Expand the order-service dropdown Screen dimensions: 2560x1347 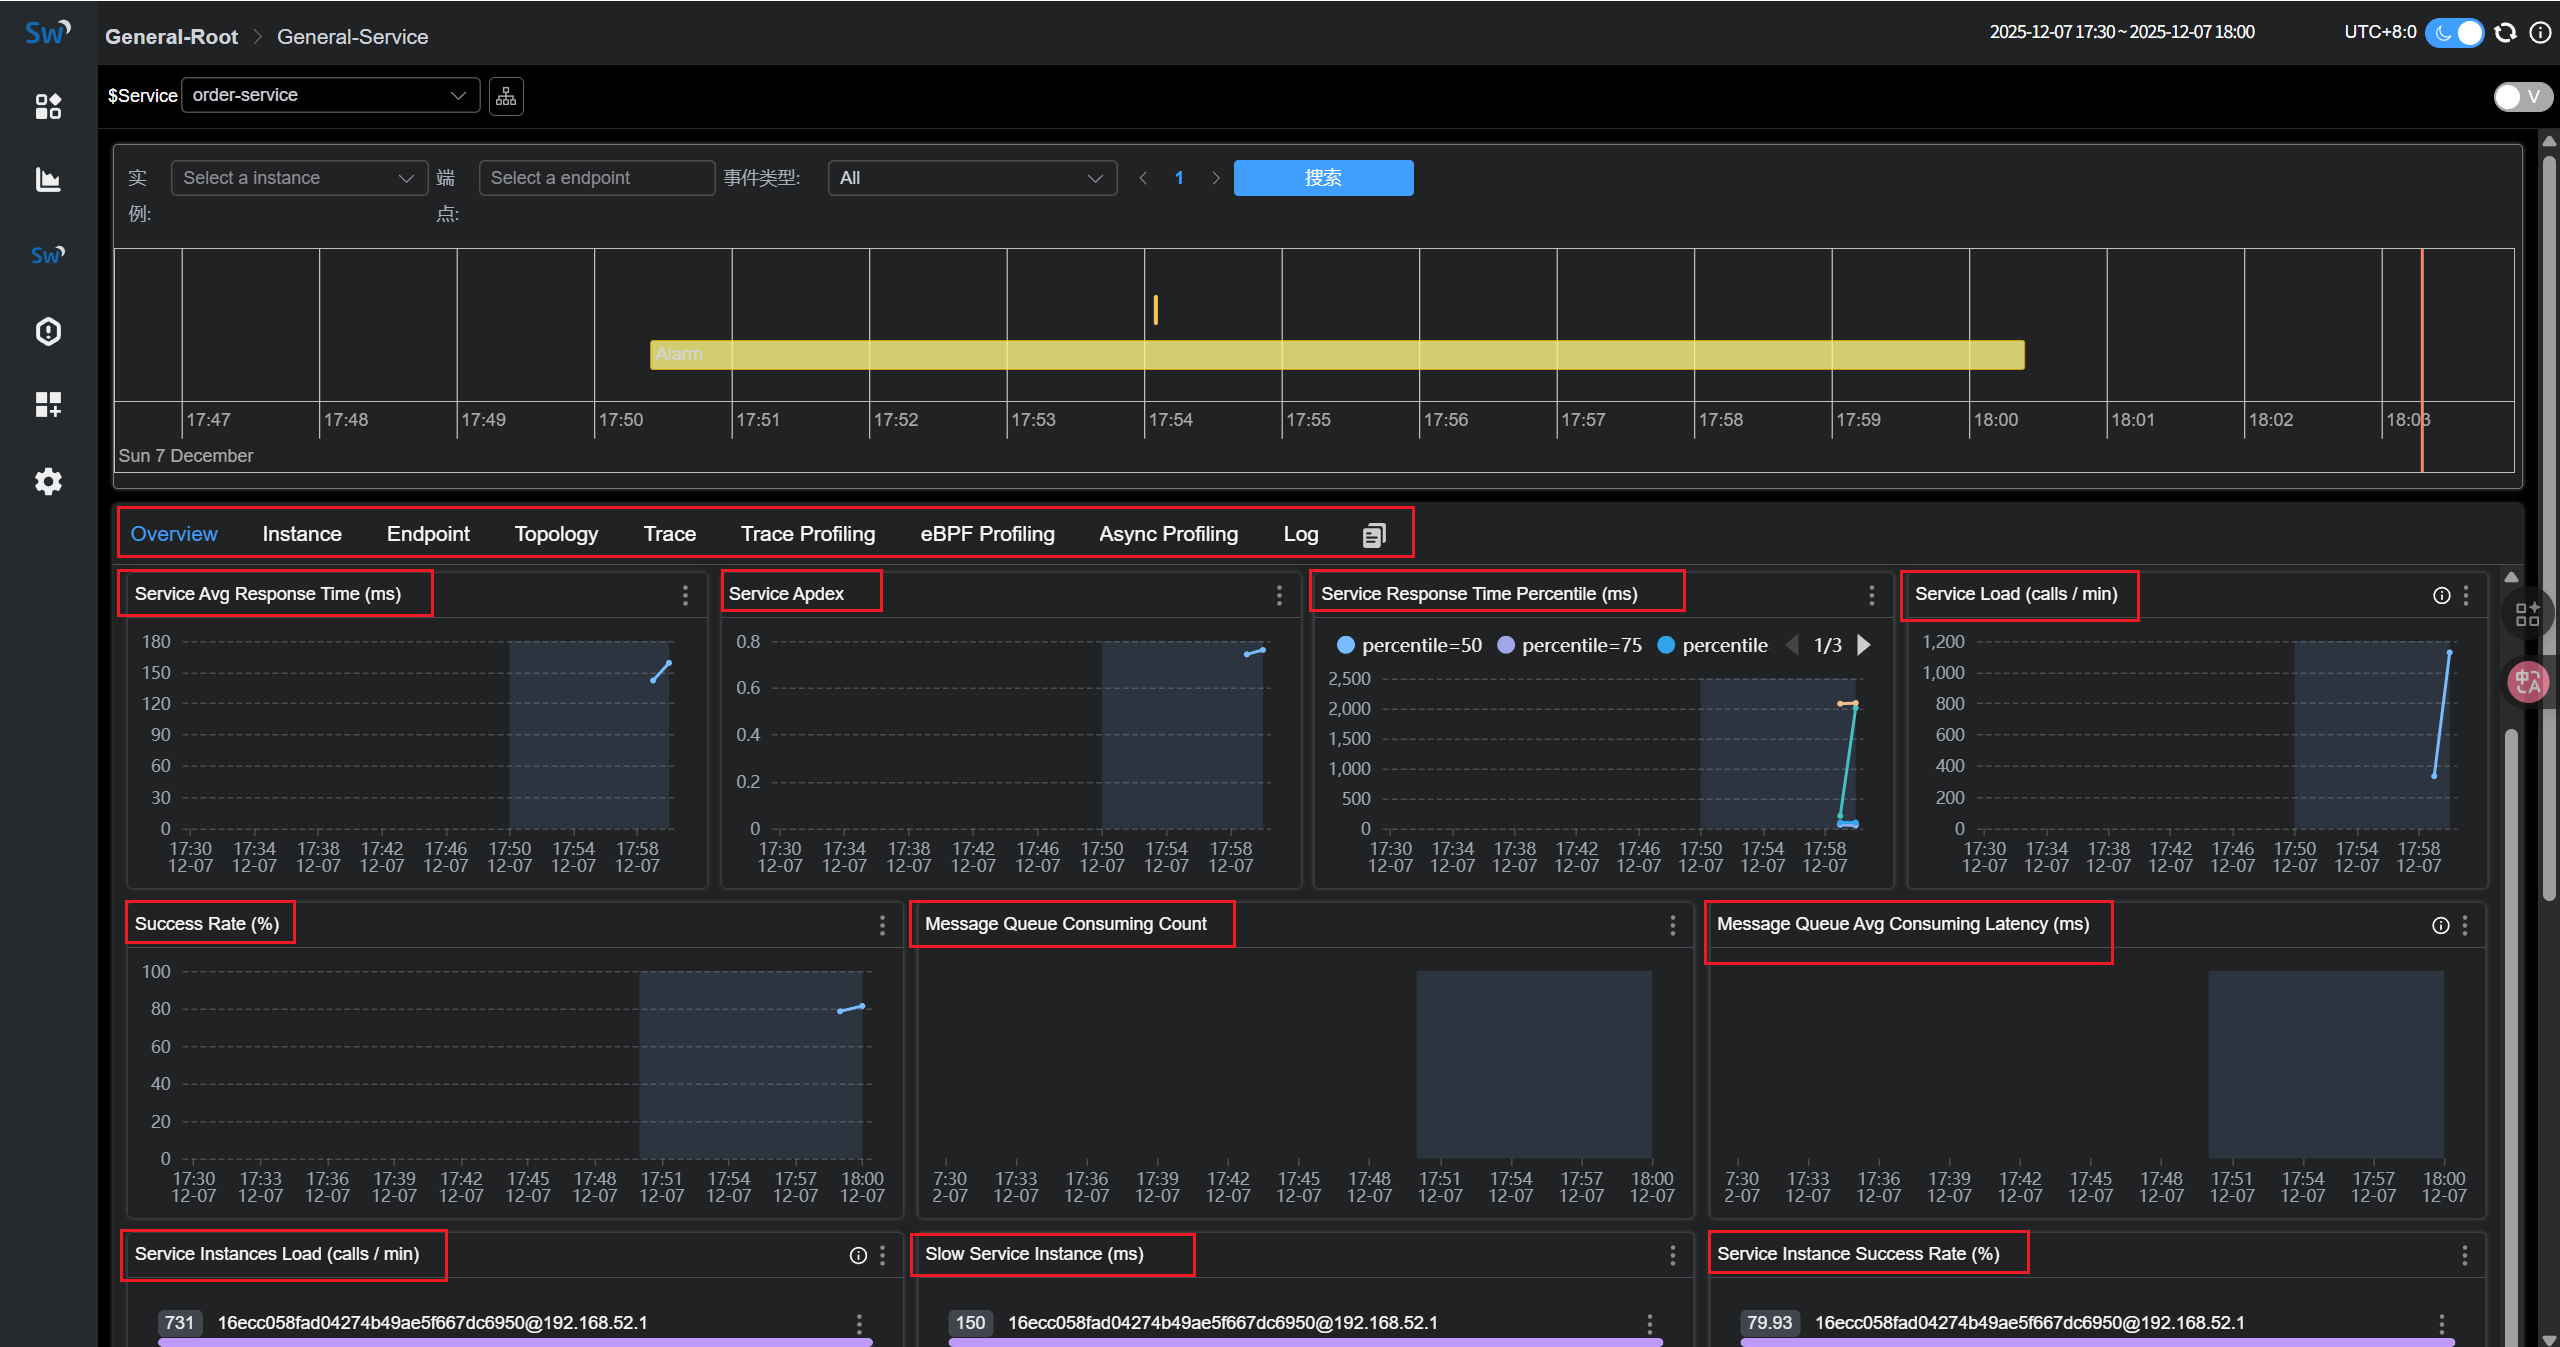(x=330, y=96)
